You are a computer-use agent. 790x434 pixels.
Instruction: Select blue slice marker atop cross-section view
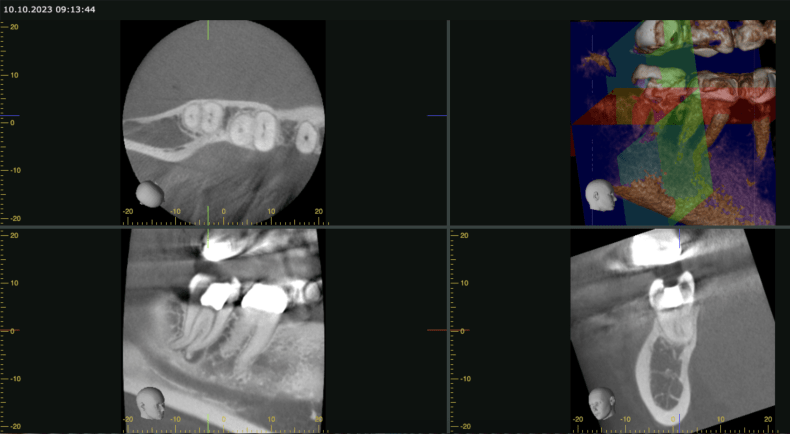pyautogui.click(x=679, y=238)
